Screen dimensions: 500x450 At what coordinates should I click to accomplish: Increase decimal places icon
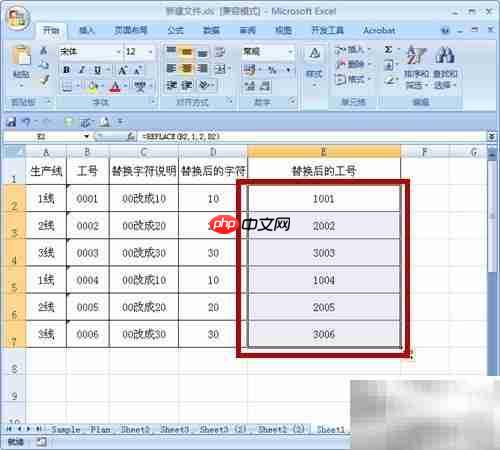coord(250,86)
